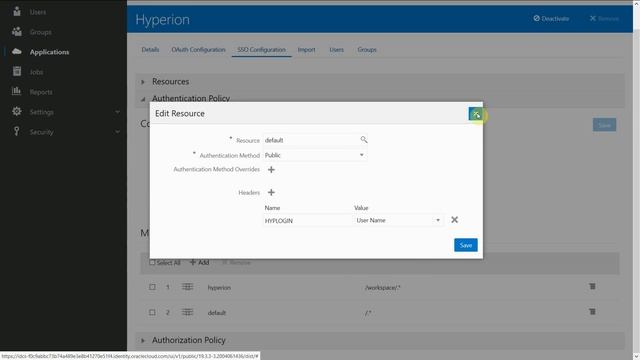Close the Edit Resource dialog
This screenshot has width=640, height=360.
click(x=475, y=114)
